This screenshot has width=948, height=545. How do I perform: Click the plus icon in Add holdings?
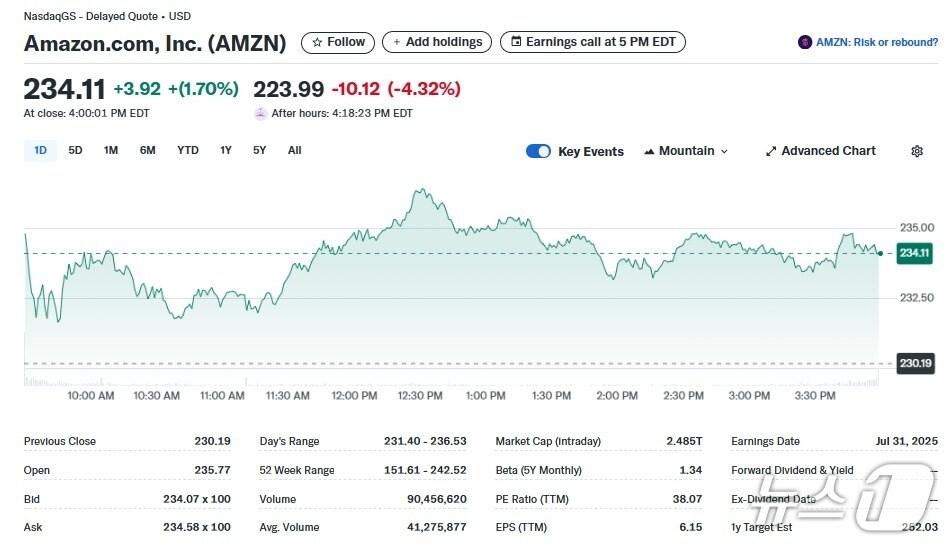coord(397,42)
